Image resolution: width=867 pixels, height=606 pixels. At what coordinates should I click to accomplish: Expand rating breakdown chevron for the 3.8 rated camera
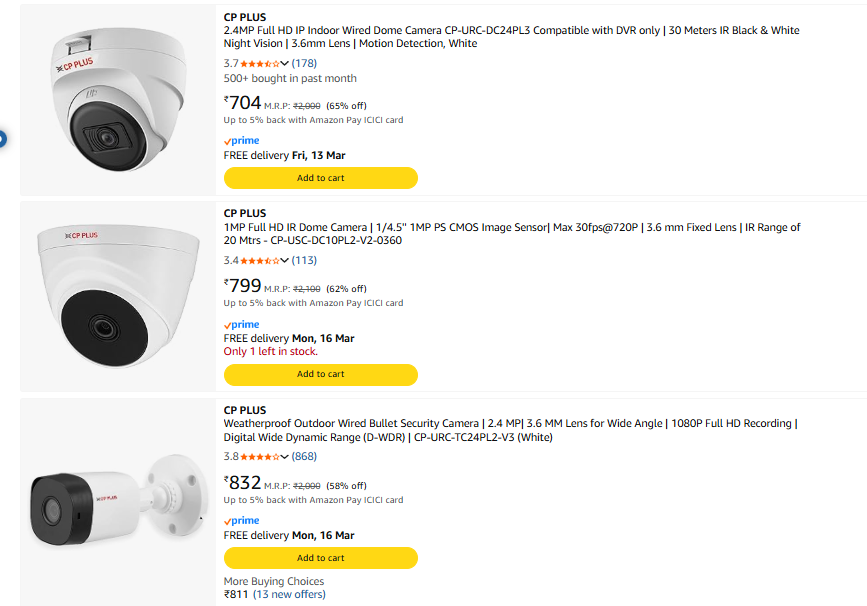(x=285, y=457)
